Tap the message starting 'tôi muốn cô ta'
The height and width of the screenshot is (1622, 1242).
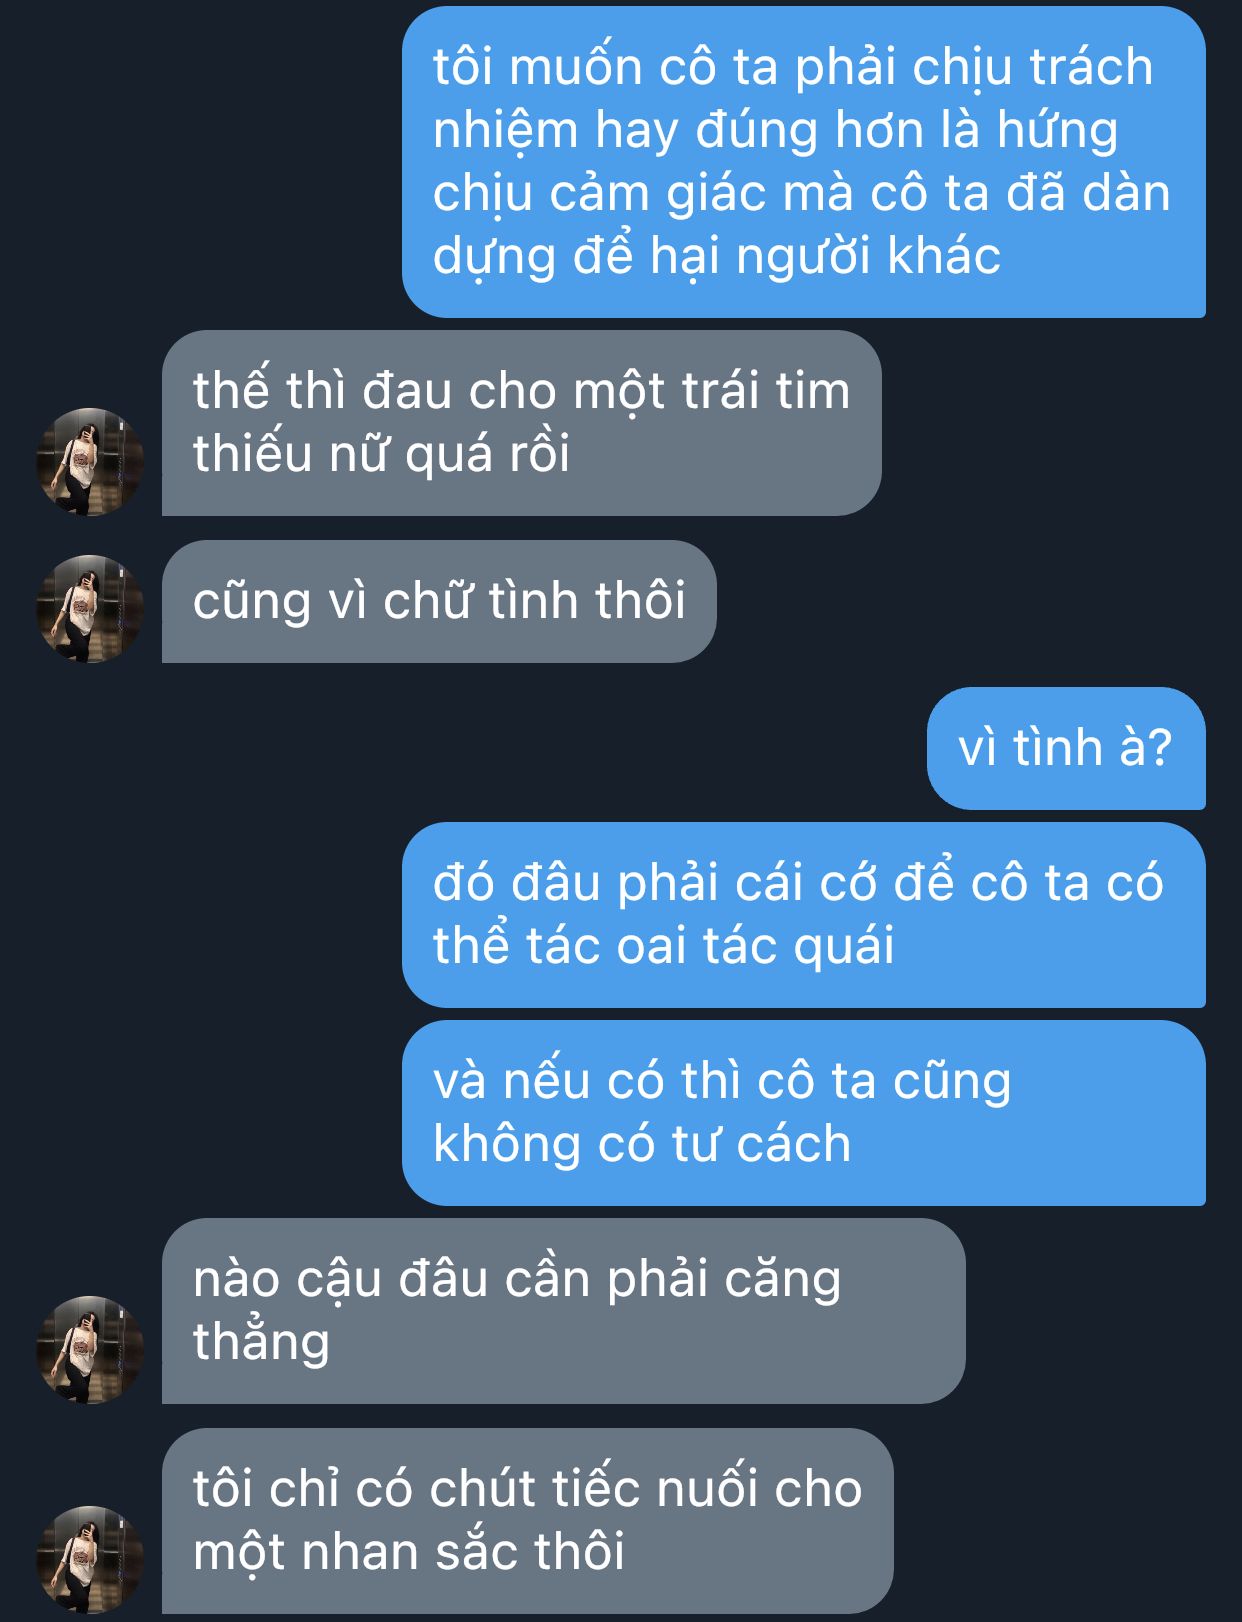[804, 162]
